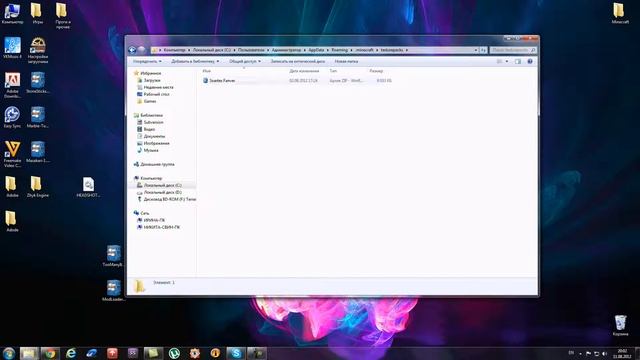Viewport: 640px width, 360px height.
Task: Click Записать на оптический диск button
Action: pyautogui.click(x=298, y=61)
